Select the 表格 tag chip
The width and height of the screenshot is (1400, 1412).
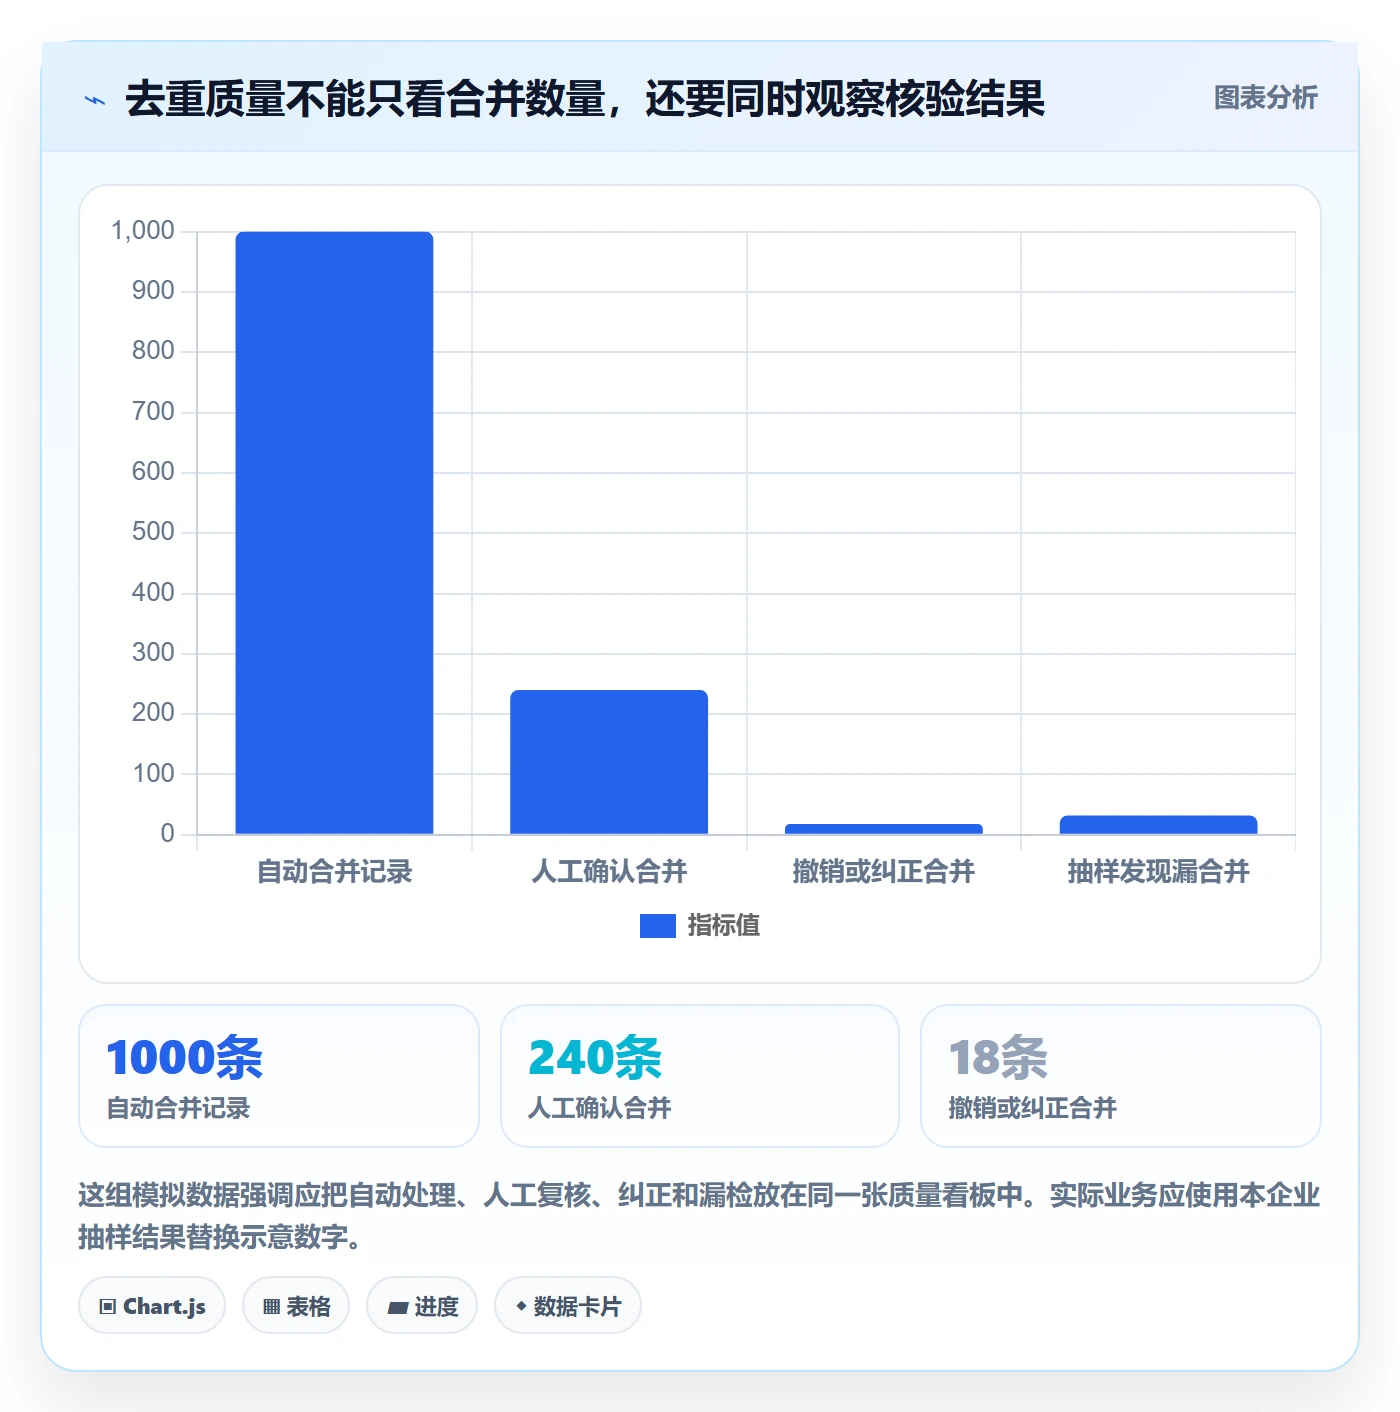(x=296, y=1305)
